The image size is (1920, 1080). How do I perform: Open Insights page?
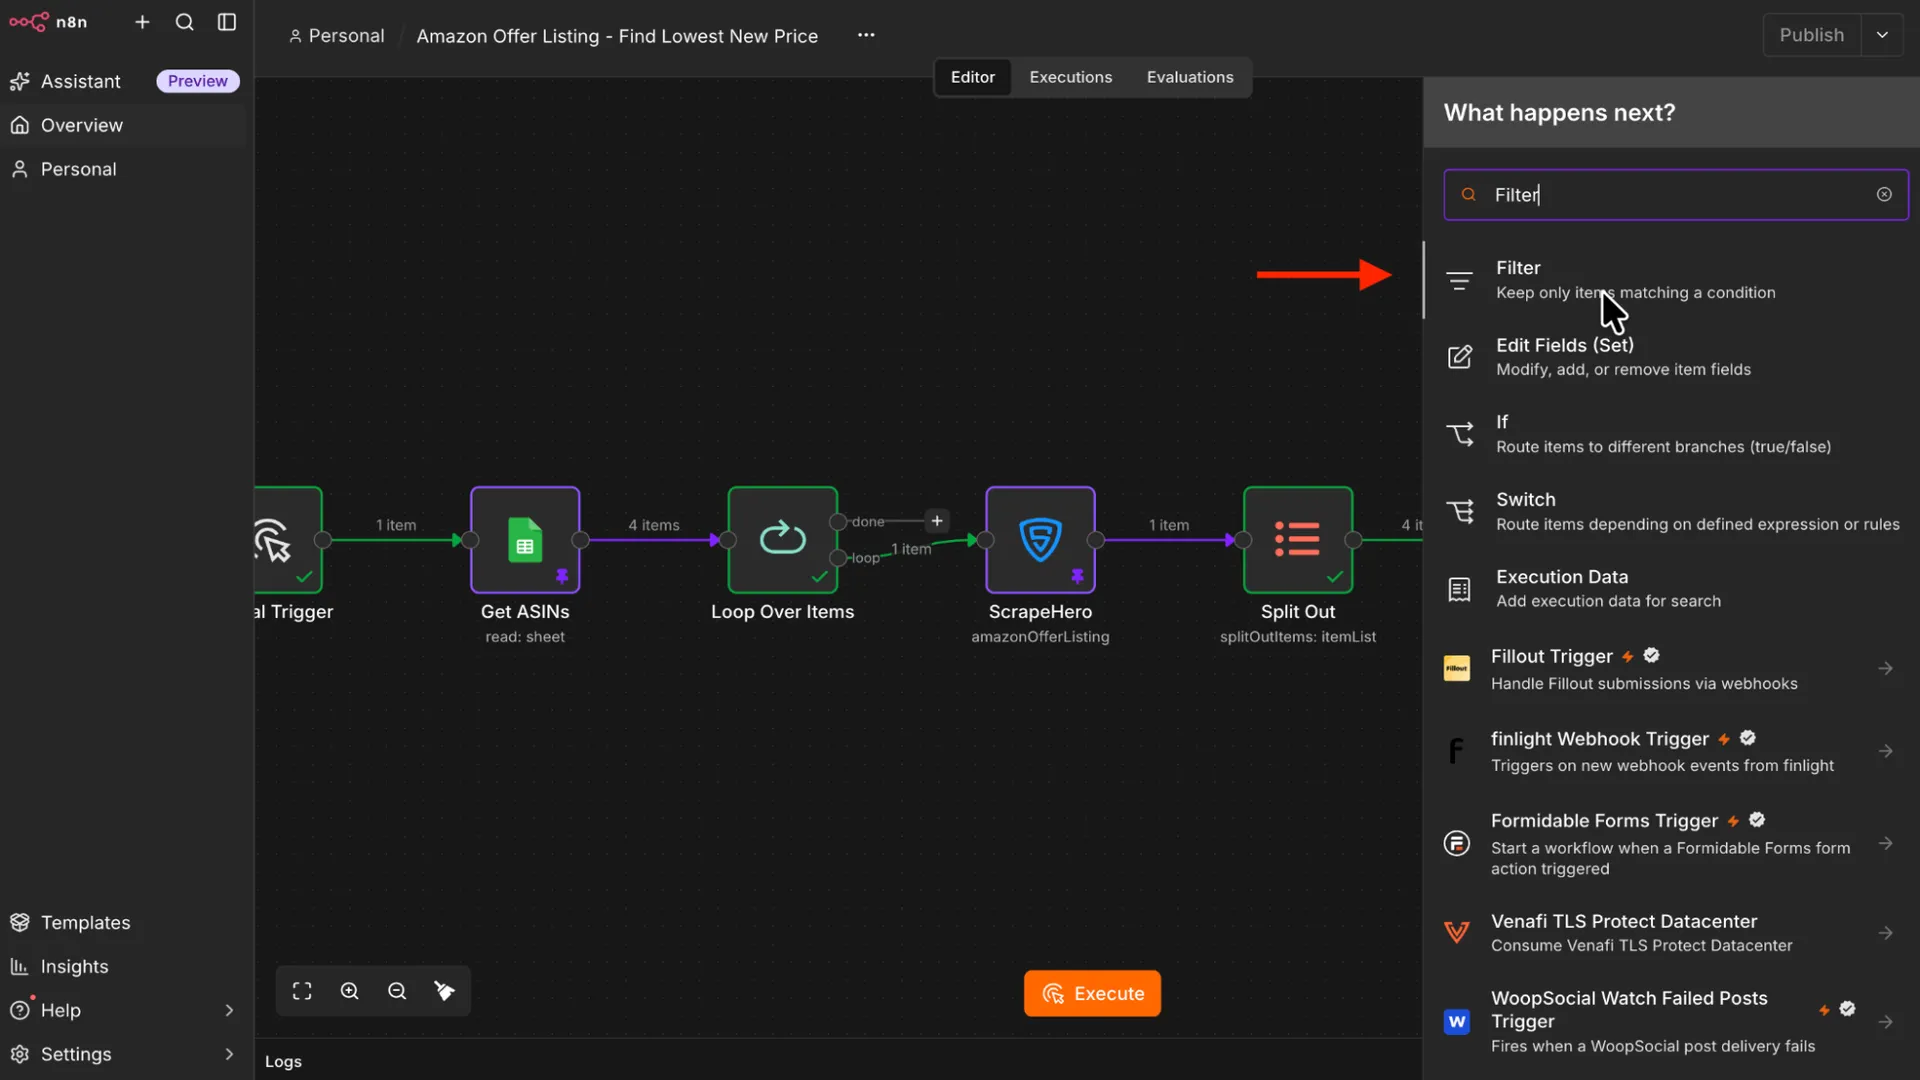(75, 966)
